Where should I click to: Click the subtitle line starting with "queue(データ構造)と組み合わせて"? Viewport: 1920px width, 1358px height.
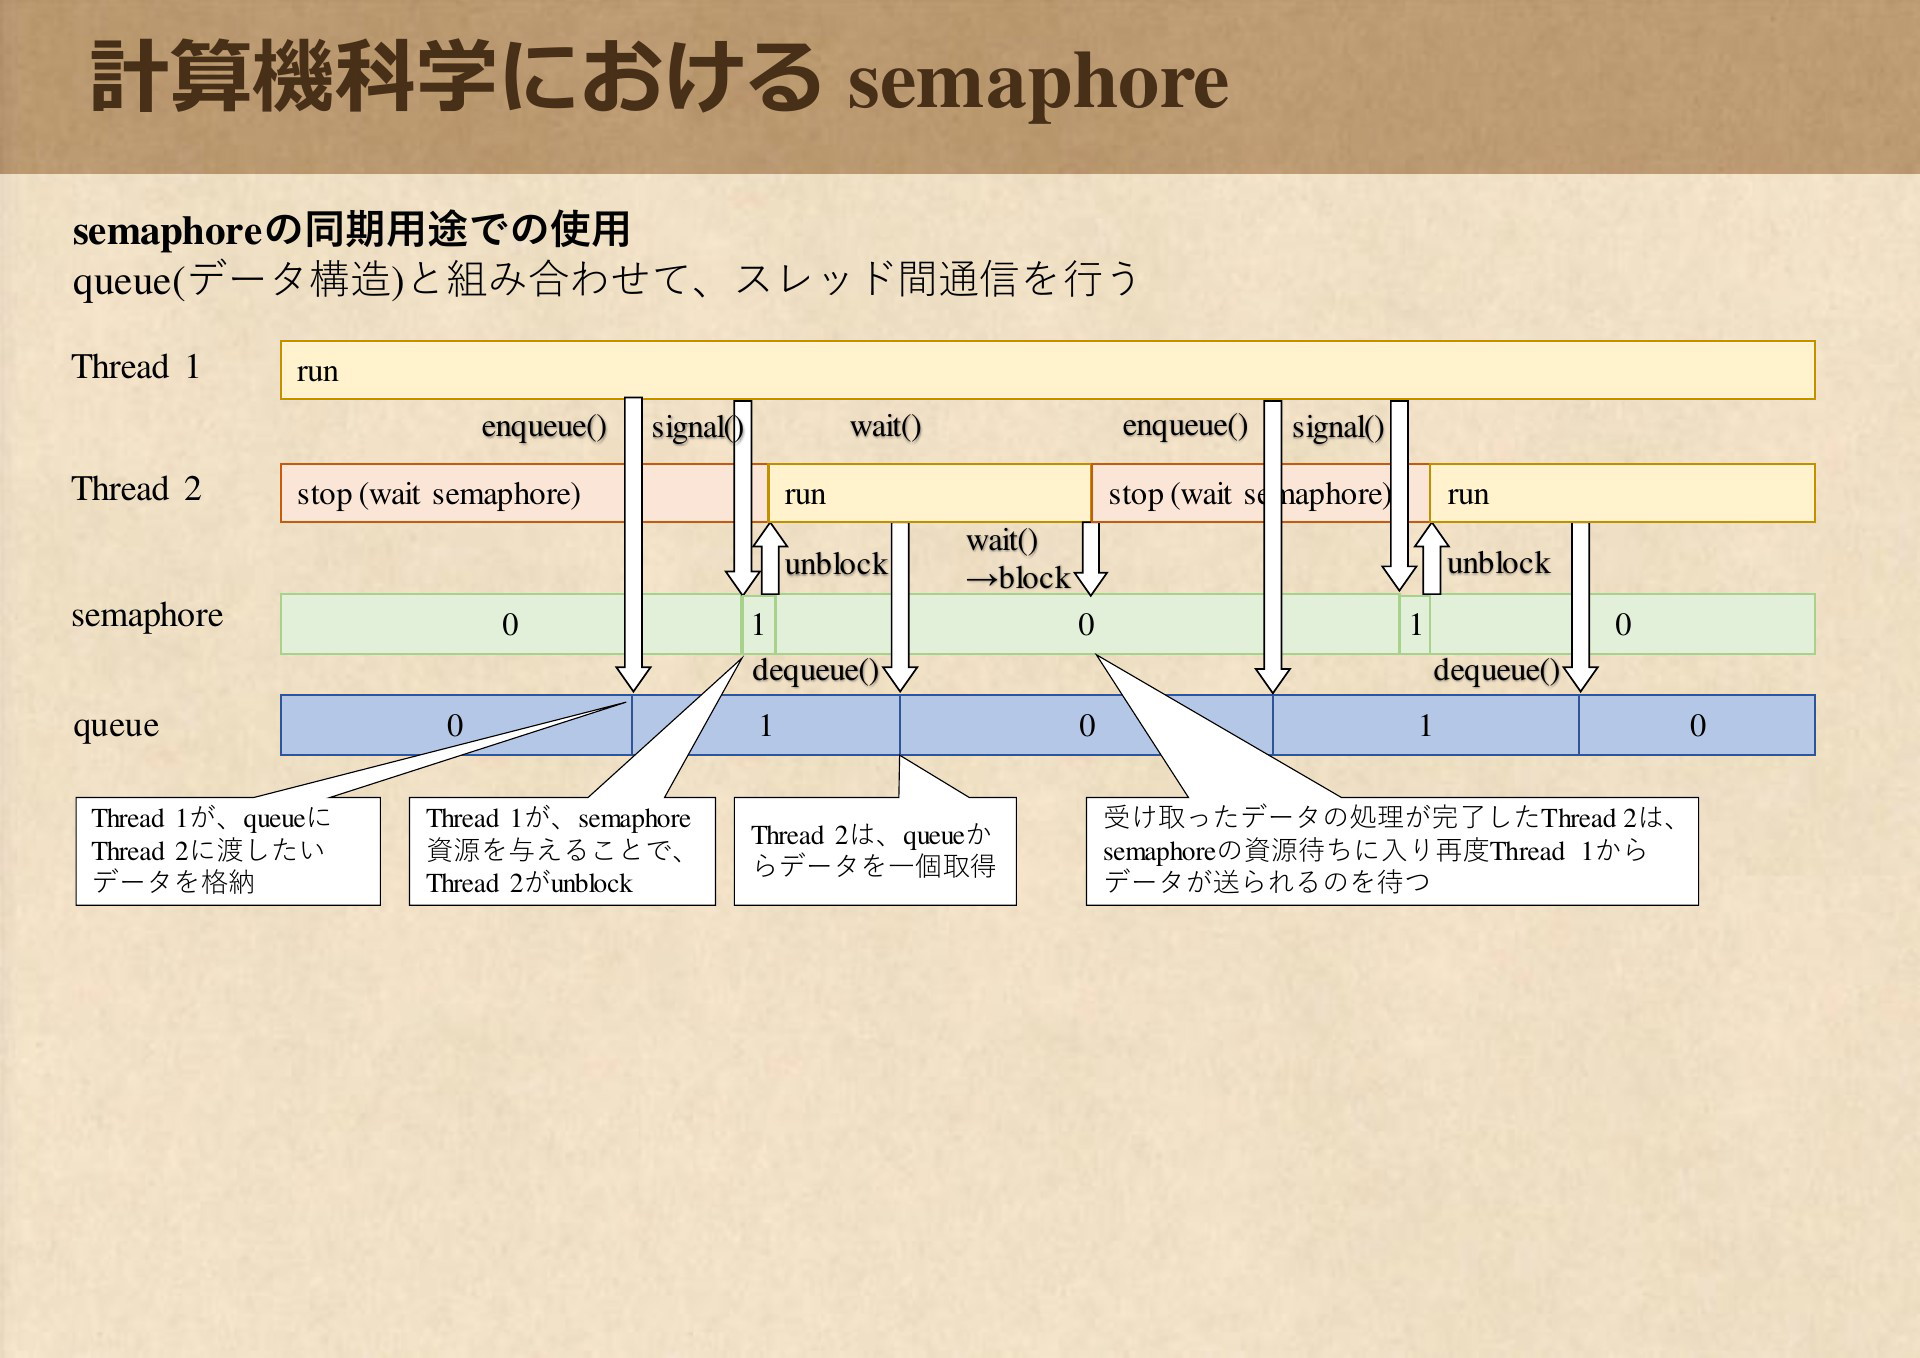tap(606, 279)
